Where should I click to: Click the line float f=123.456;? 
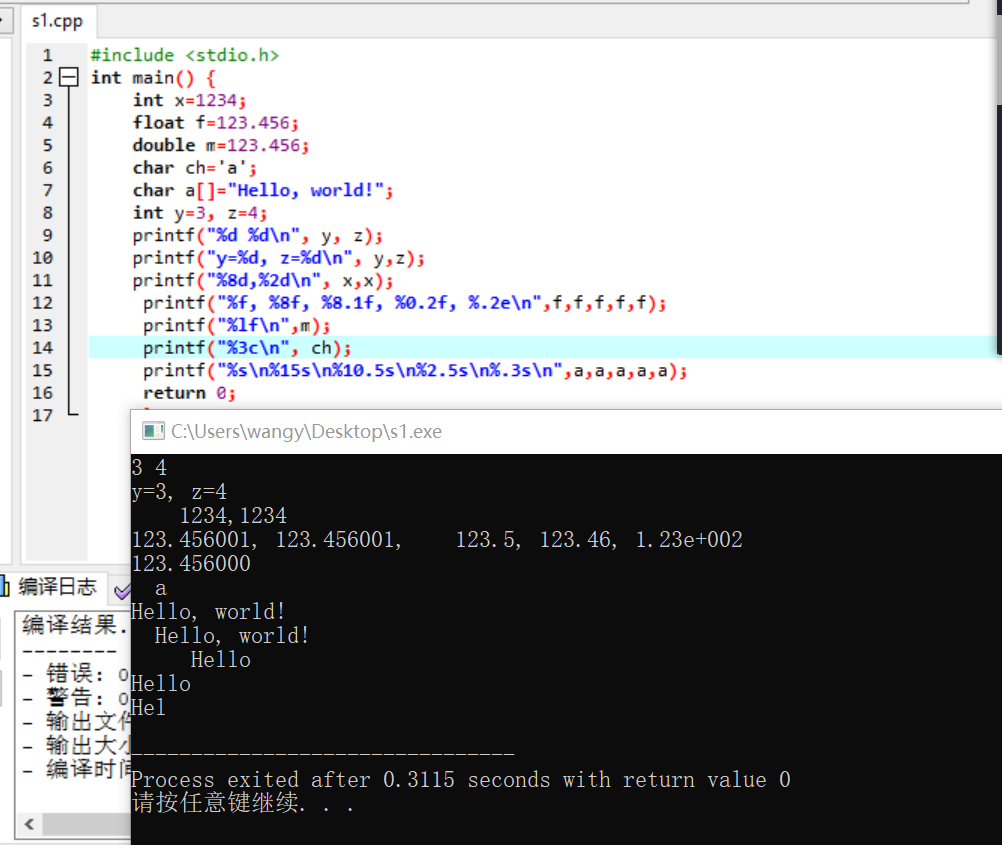(x=215, y=123)
